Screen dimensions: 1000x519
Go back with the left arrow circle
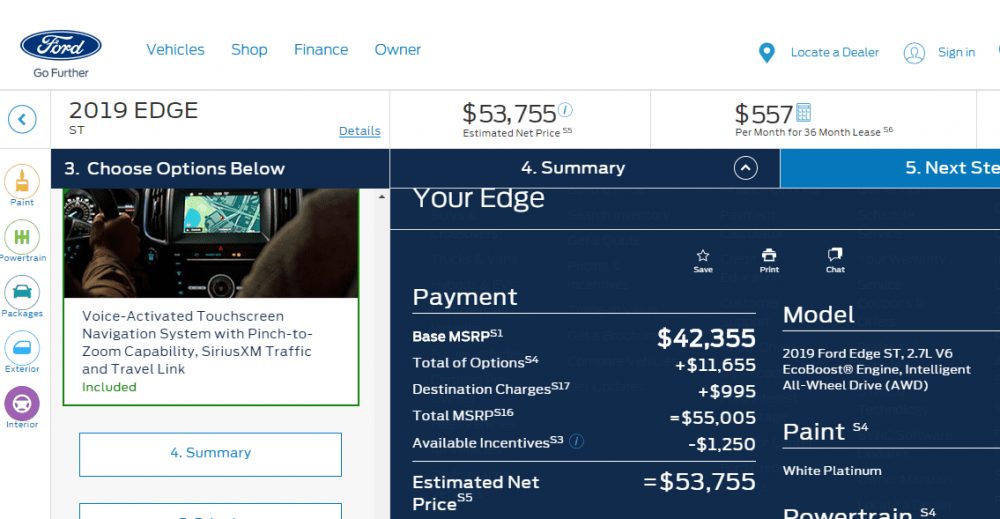(x=22, y=120)
